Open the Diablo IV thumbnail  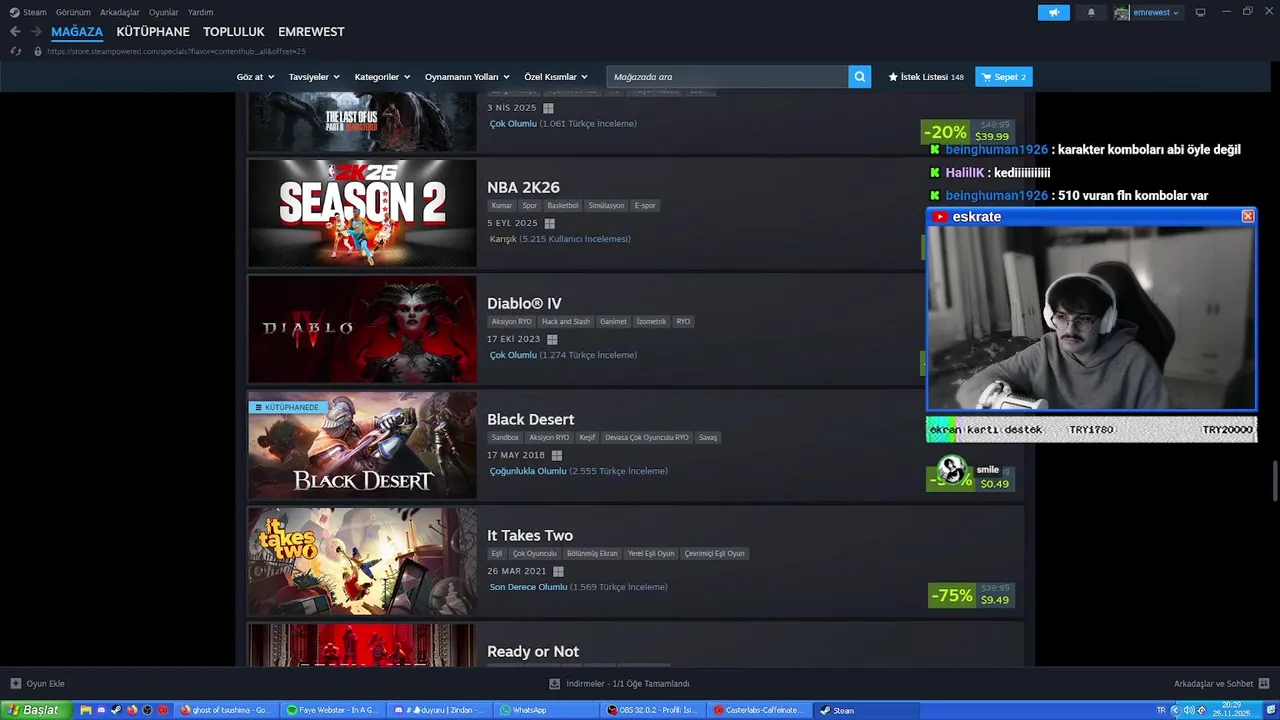[x=362, y=329]
